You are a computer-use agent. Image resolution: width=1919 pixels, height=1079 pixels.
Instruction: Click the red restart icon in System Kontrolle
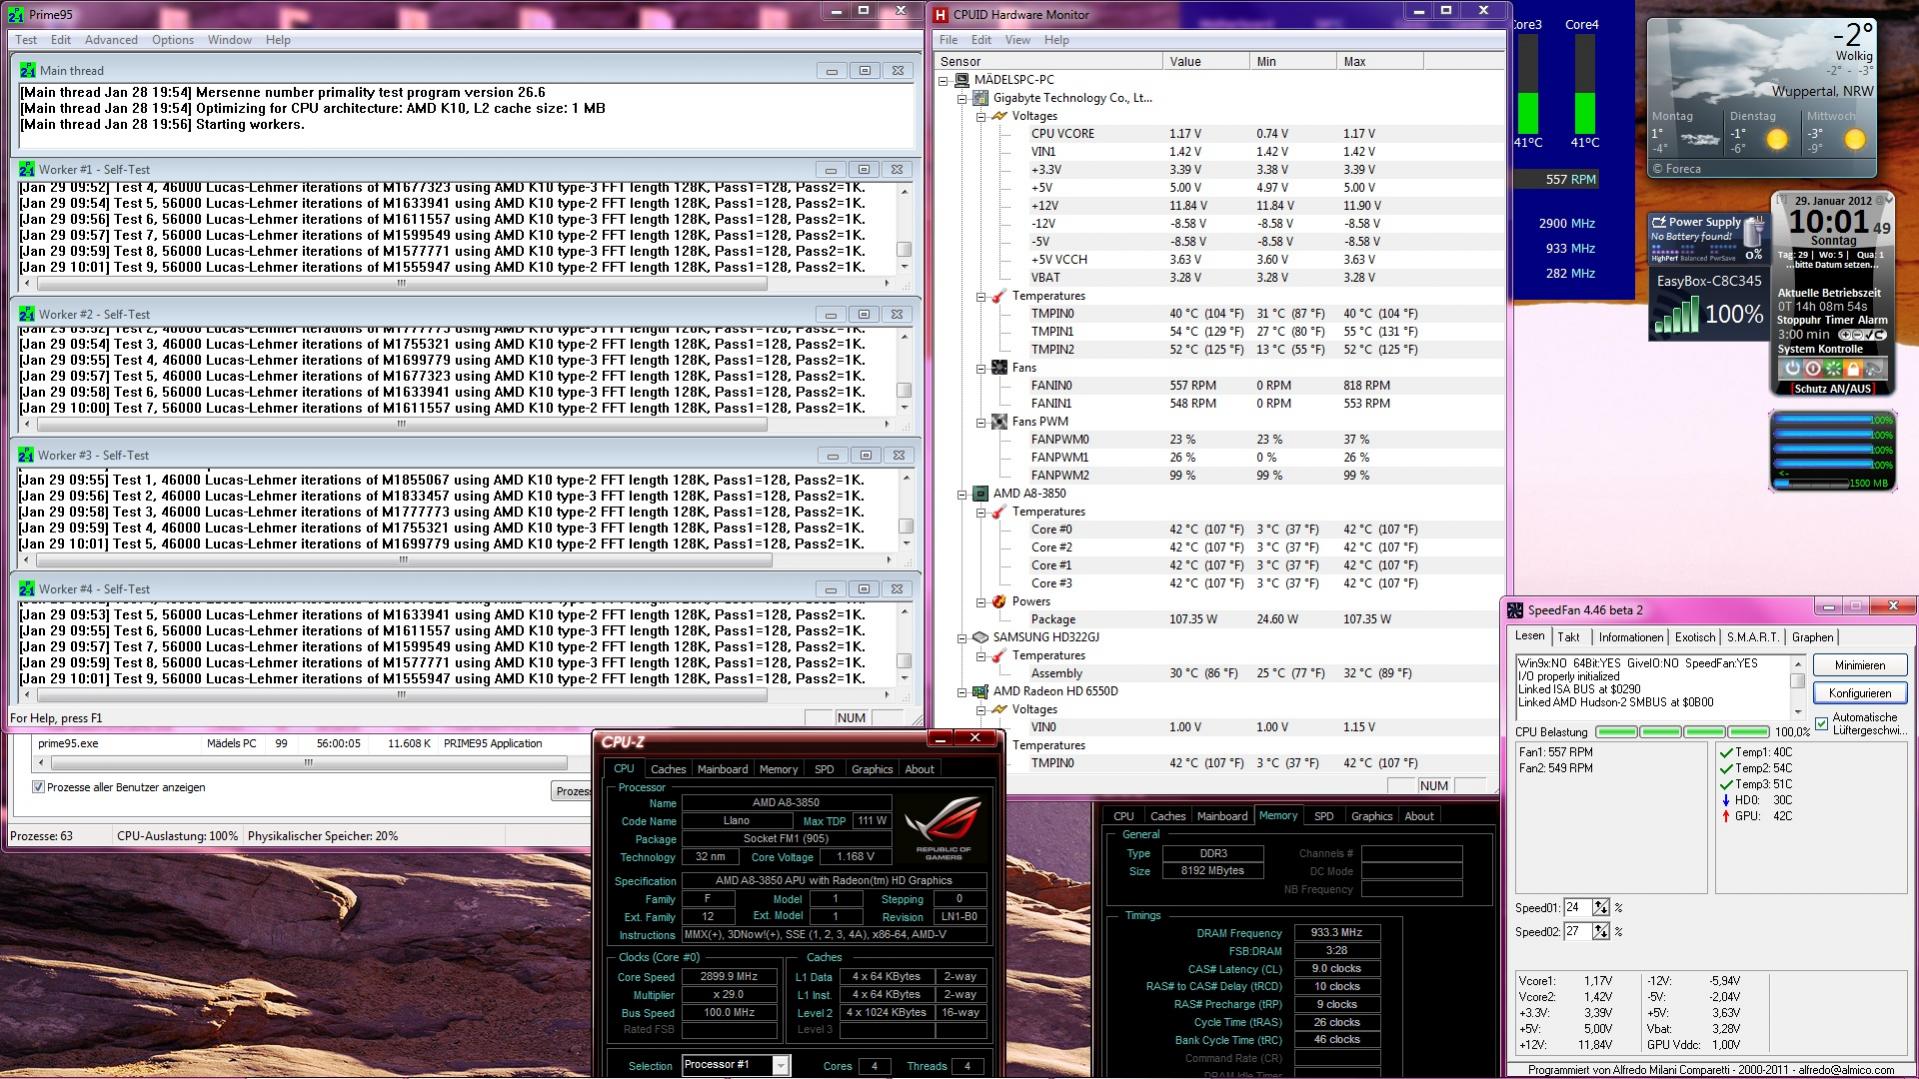point(1813,368)
